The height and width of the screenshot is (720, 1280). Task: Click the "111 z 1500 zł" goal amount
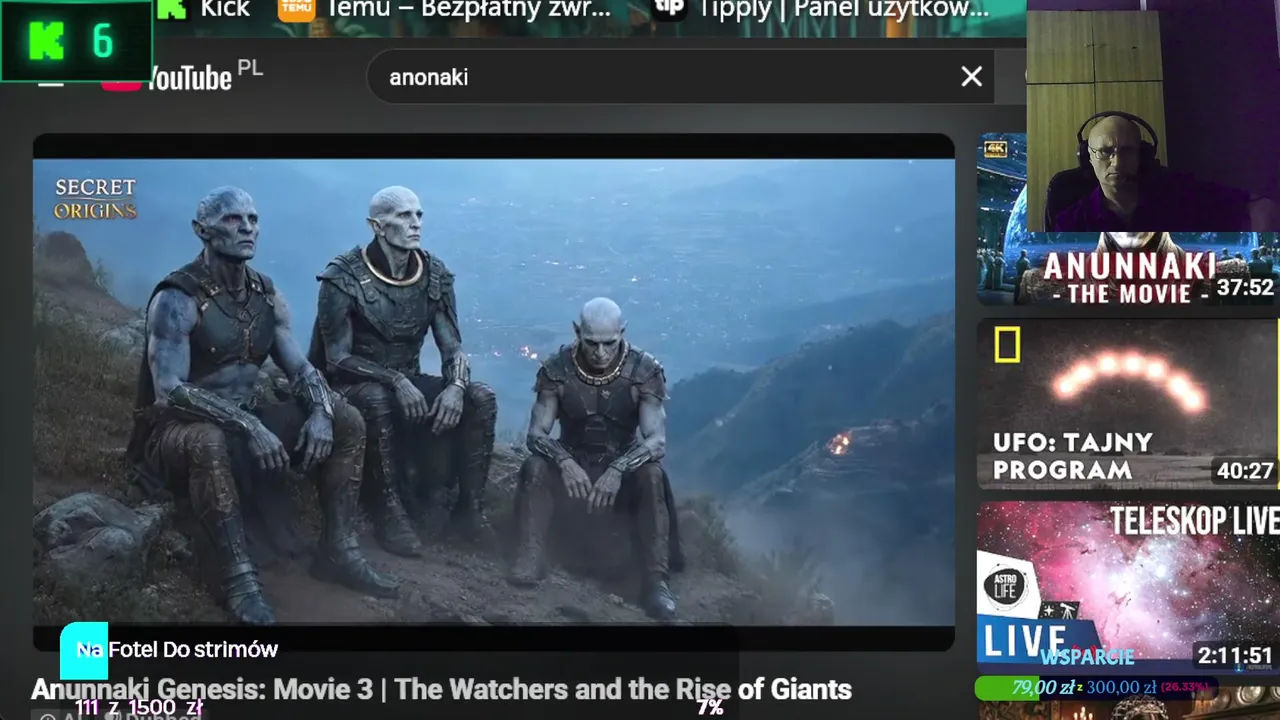click(x=139, y=708)
